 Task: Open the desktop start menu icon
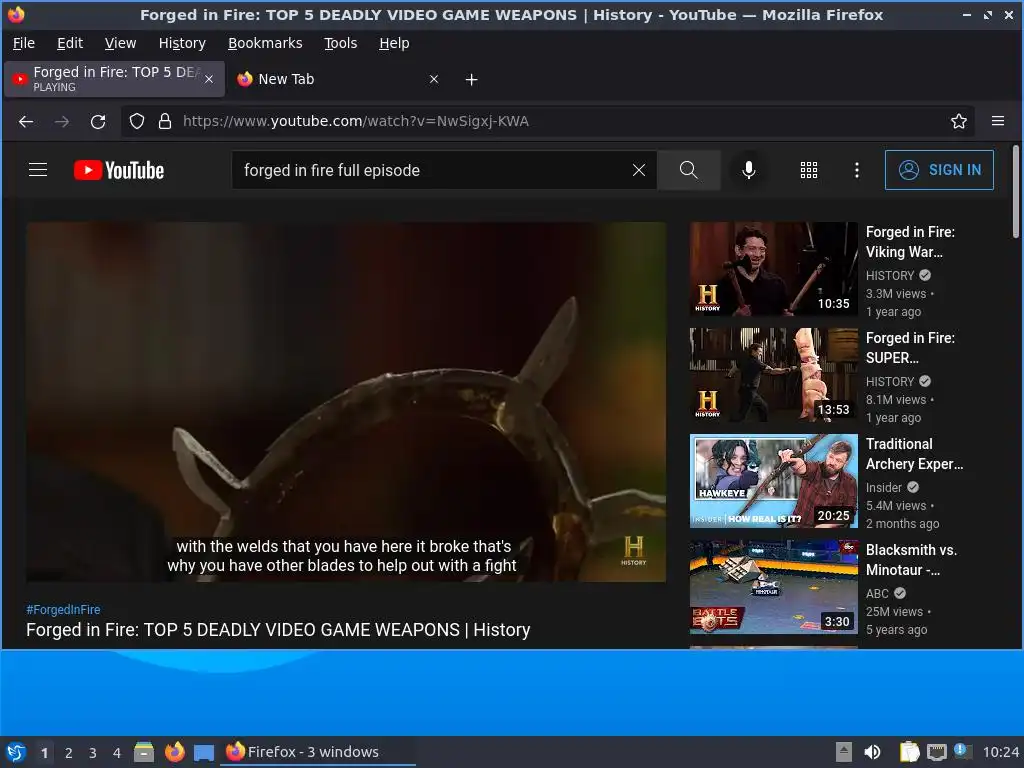(x=16, y=752)
